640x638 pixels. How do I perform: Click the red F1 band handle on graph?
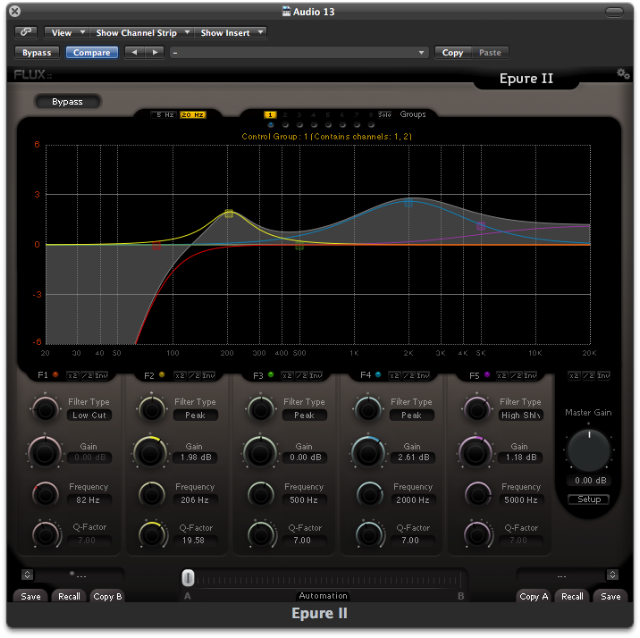[156, 245]
